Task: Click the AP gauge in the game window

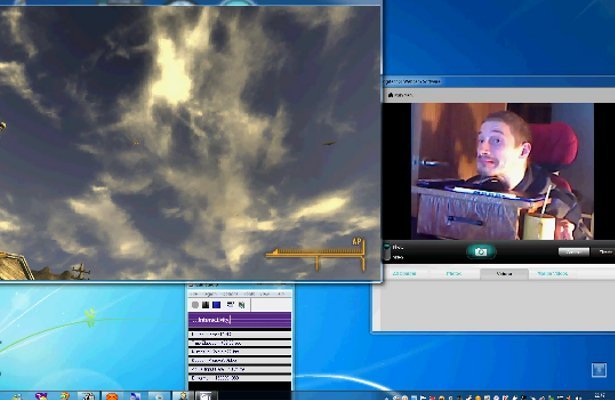Action: 317,254
